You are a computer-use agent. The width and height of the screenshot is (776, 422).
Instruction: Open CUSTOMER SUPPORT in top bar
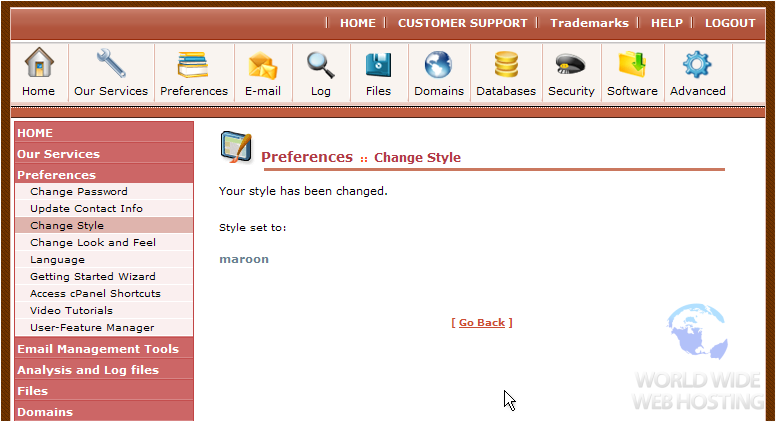(463, 23)
